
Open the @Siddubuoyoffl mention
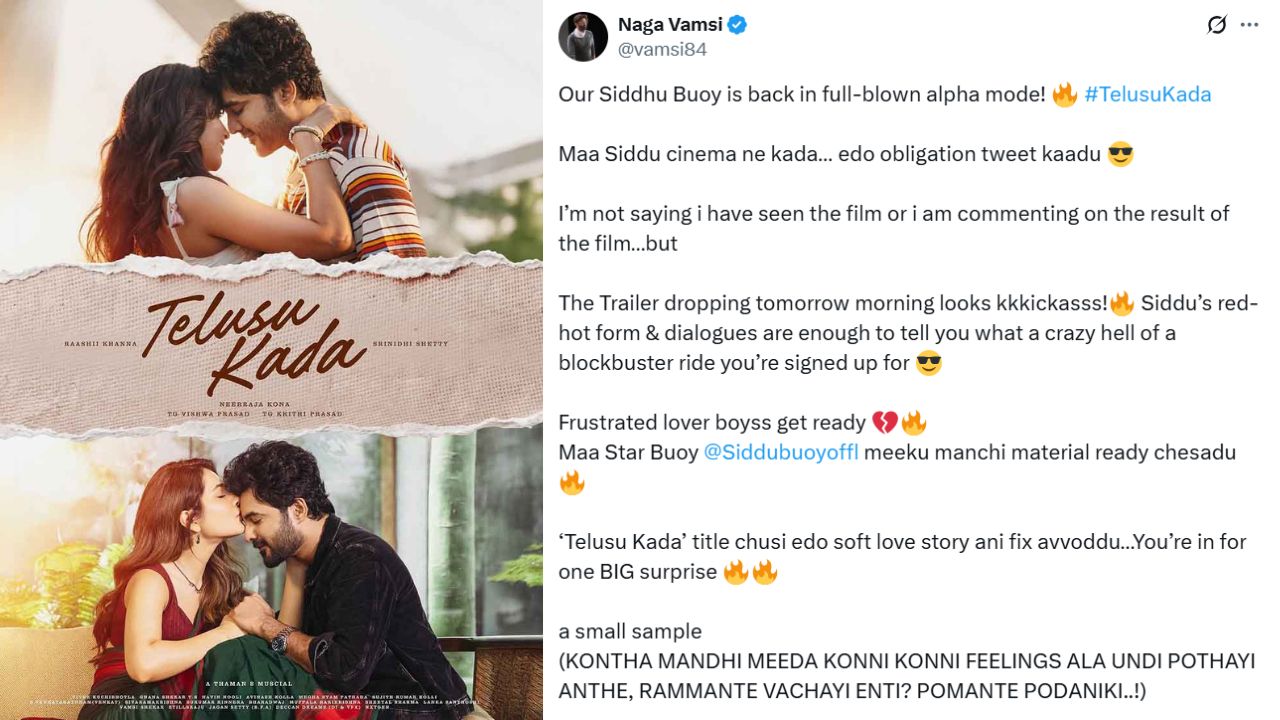(x=781, y=452)
